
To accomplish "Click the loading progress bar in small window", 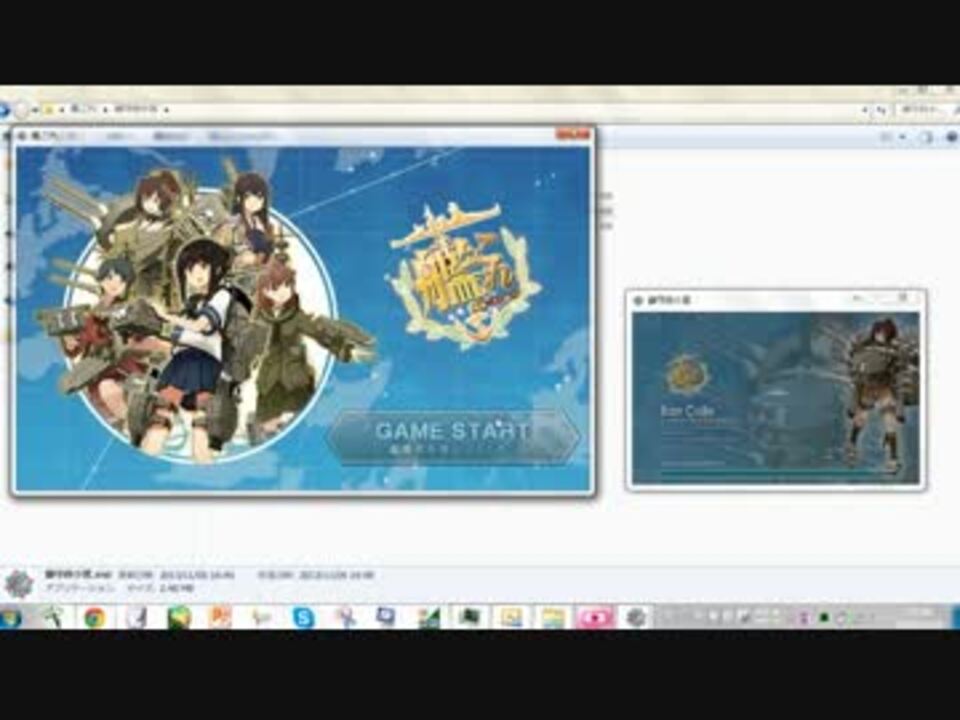I will click(775, 473).
